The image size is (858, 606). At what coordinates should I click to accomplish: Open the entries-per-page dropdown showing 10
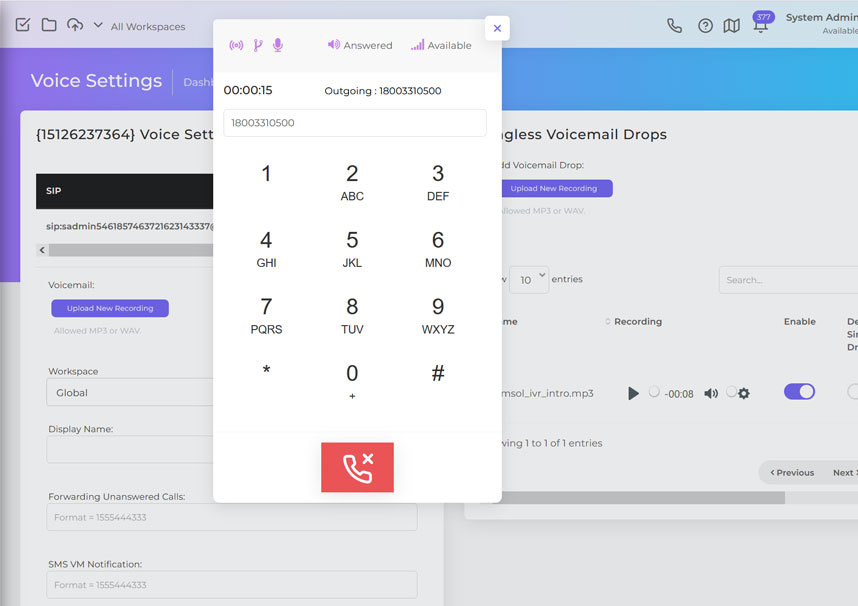coord(528,279)
